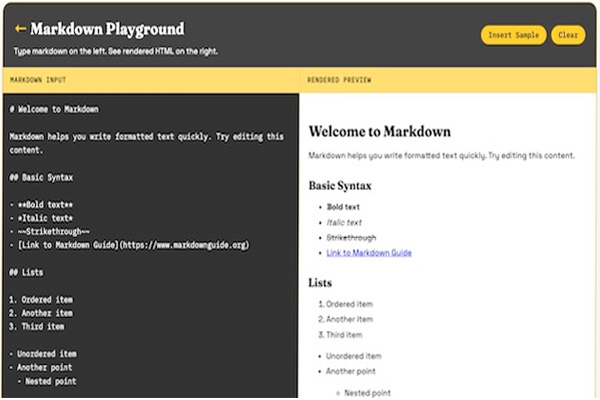Open the Link to Markdown Guide link
600x400 pixels.
[369, 253]
